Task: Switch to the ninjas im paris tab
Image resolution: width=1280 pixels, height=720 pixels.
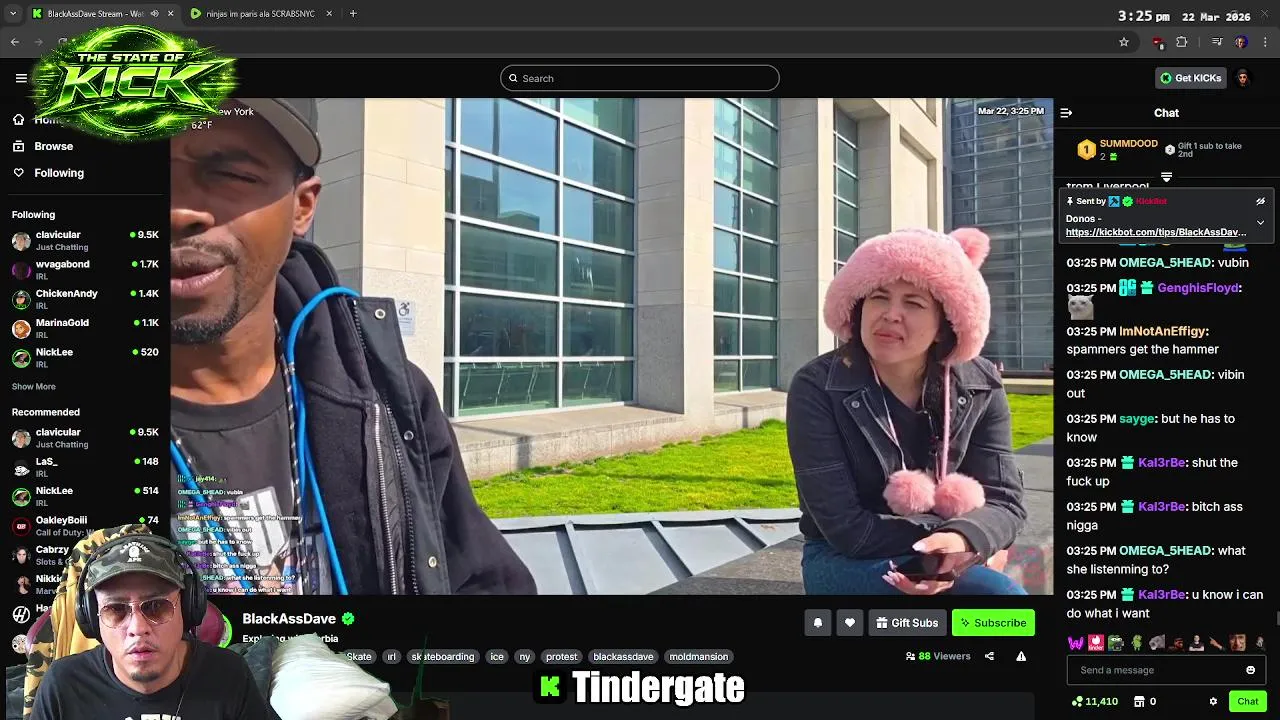Action: pyautogui.click(x=260, y=14)
